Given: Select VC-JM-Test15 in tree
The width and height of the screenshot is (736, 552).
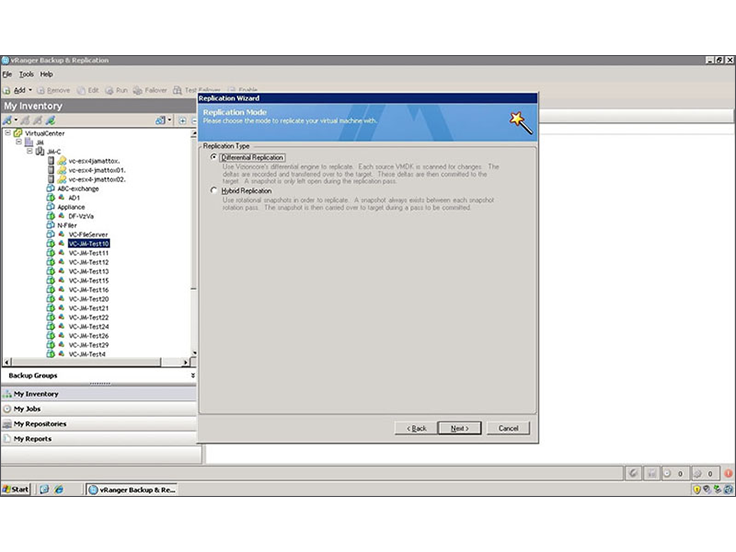Looking at the screenshot, I should (89, 280).
